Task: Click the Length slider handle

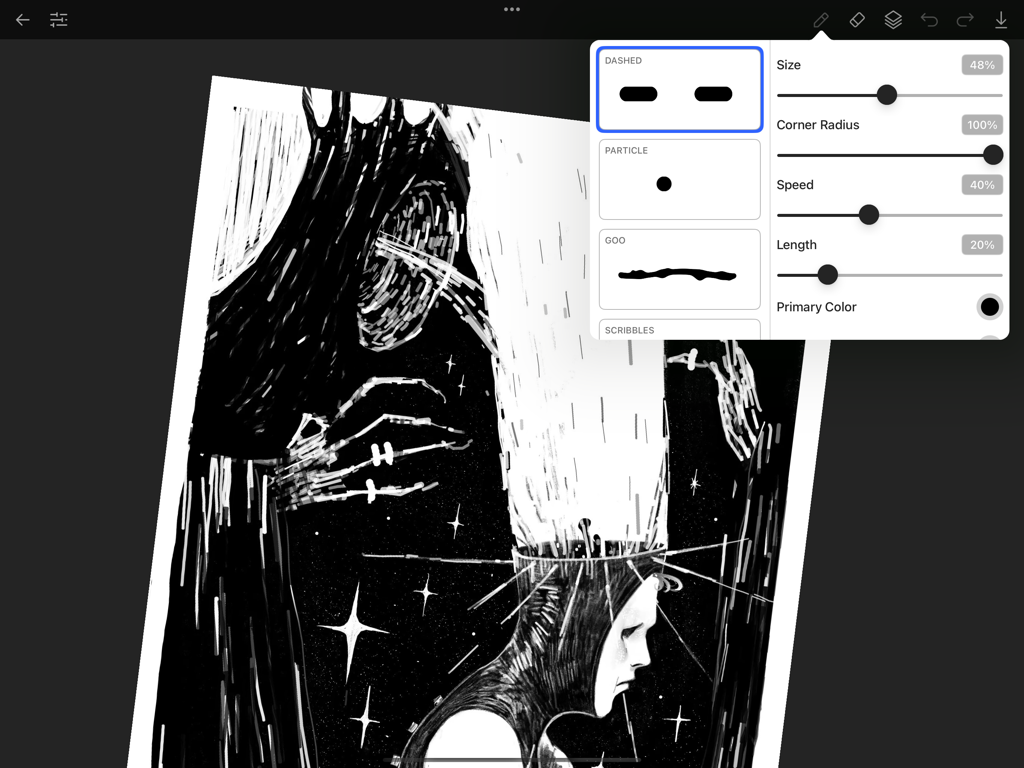Action: tap(827, 274)
